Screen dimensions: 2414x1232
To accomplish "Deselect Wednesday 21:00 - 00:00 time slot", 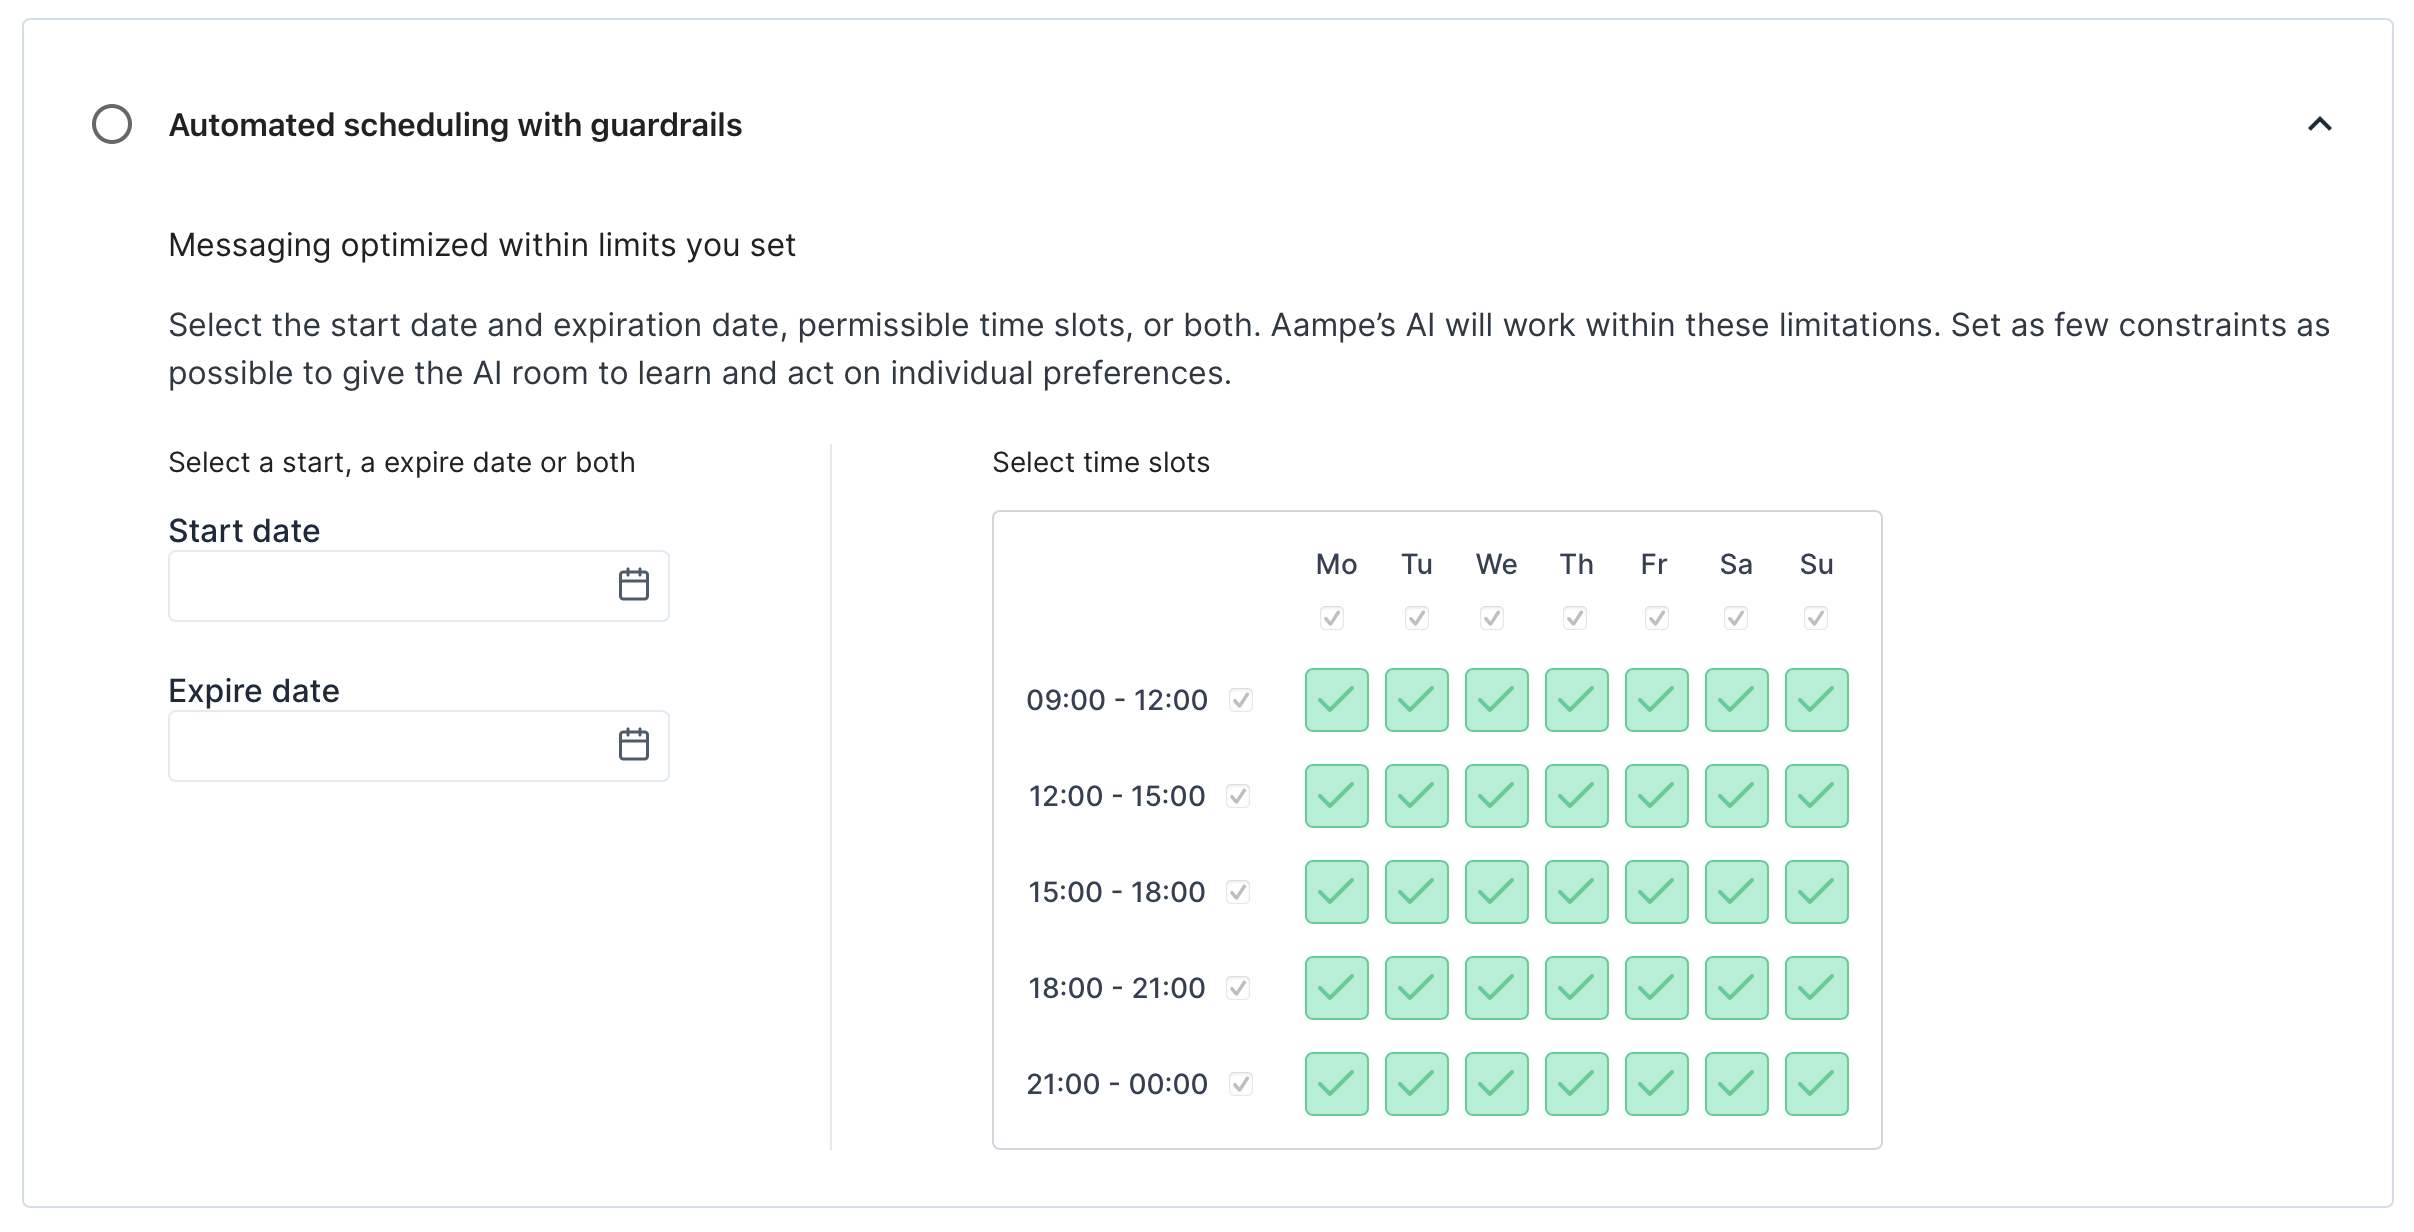I will (x=1497, y=1084).
